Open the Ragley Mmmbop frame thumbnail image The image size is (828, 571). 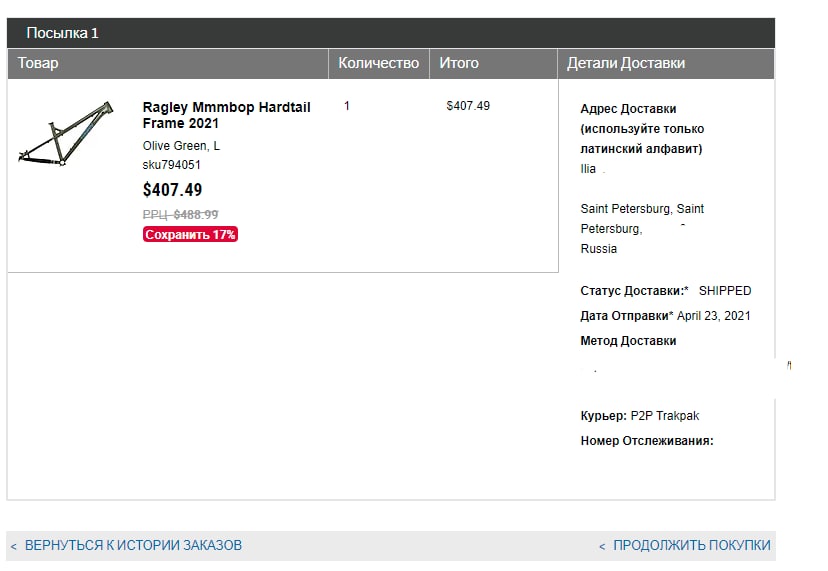coord(66,134)
